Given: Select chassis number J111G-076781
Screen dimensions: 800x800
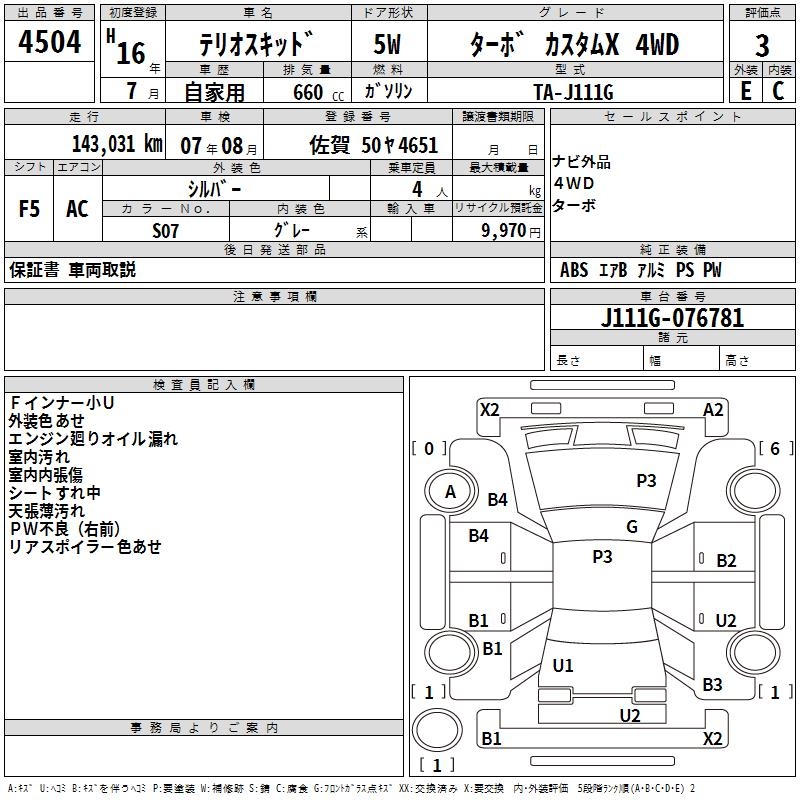Looking at the screenshot, I should tap(672, 317).
